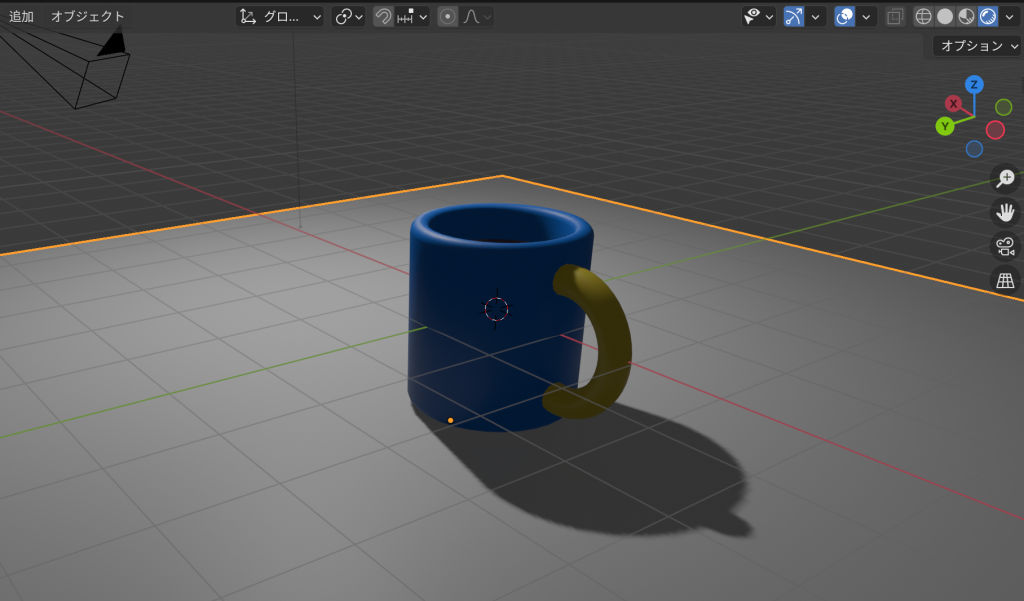Open the オブジェクト menu
The height and width of the screenshot is (601, 1024).
(x=88, y=16)
